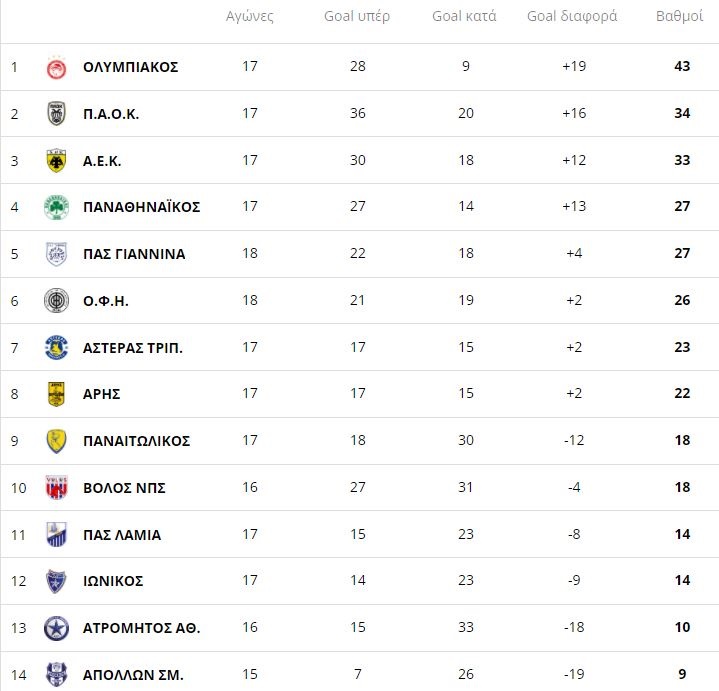Click the ΠΑΟΚ team logo
The height and width of the screenshot is (691, 719).
point(56,114)
